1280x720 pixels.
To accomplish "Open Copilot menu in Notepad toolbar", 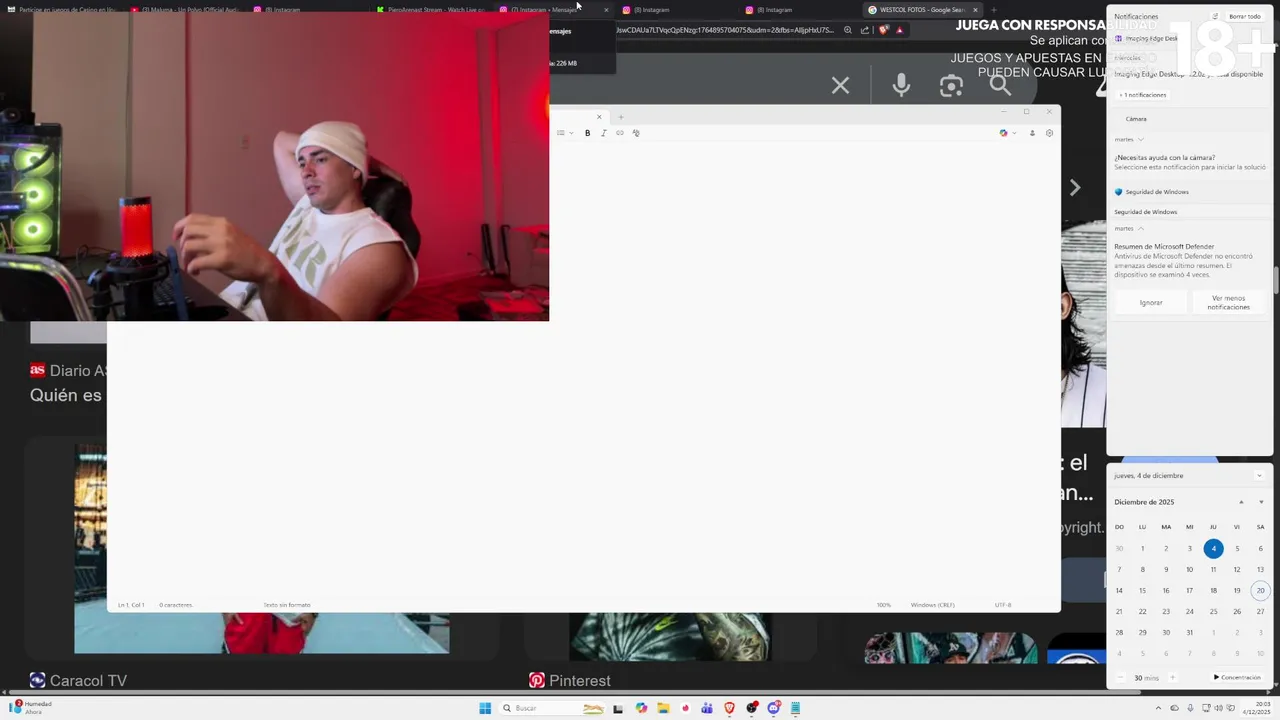I will tap(1007, 133).
